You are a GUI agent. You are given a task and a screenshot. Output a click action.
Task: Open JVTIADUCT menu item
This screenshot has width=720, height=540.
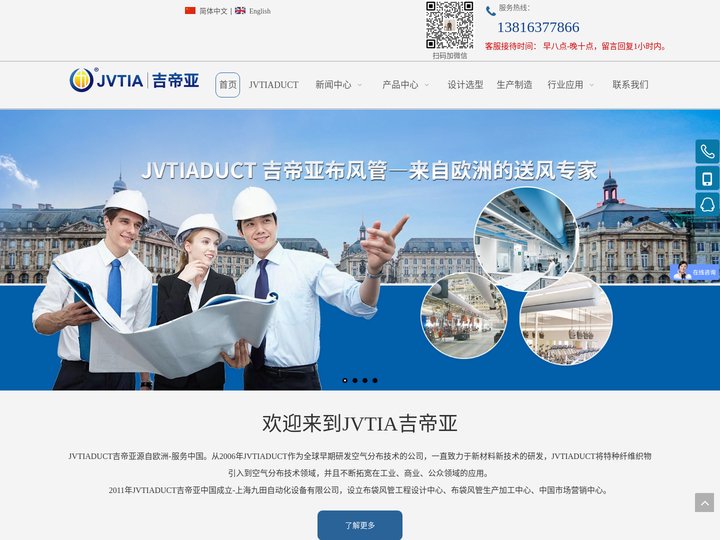click(x=274, y=84)
